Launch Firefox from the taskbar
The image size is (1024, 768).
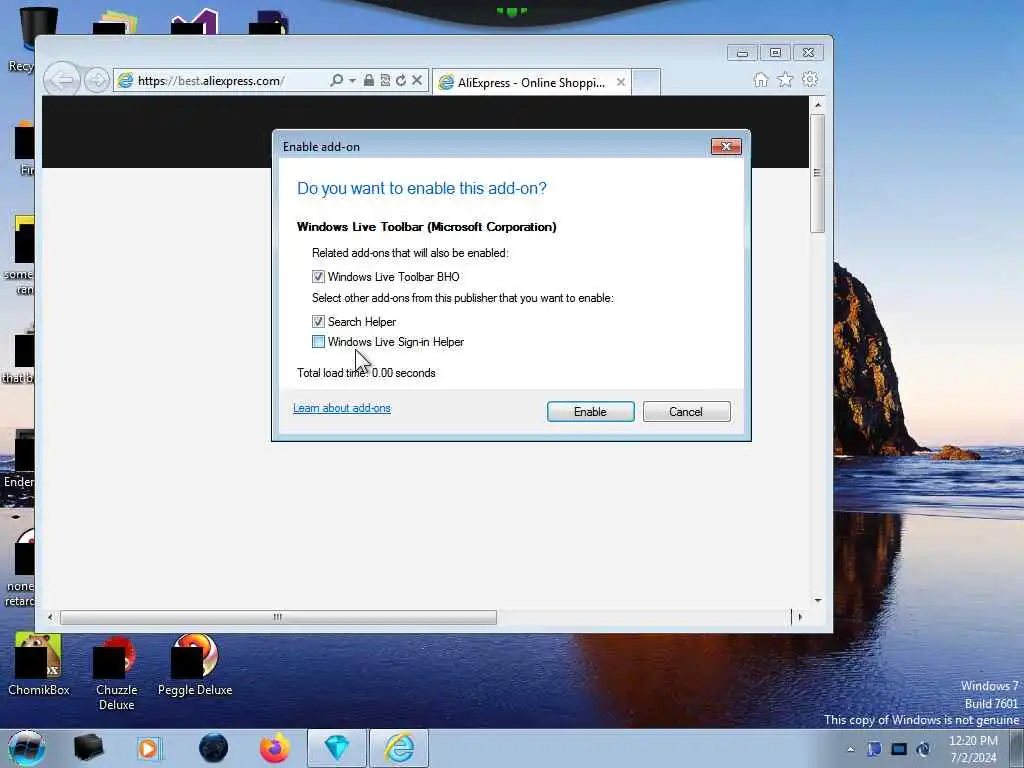pos(275,748)
